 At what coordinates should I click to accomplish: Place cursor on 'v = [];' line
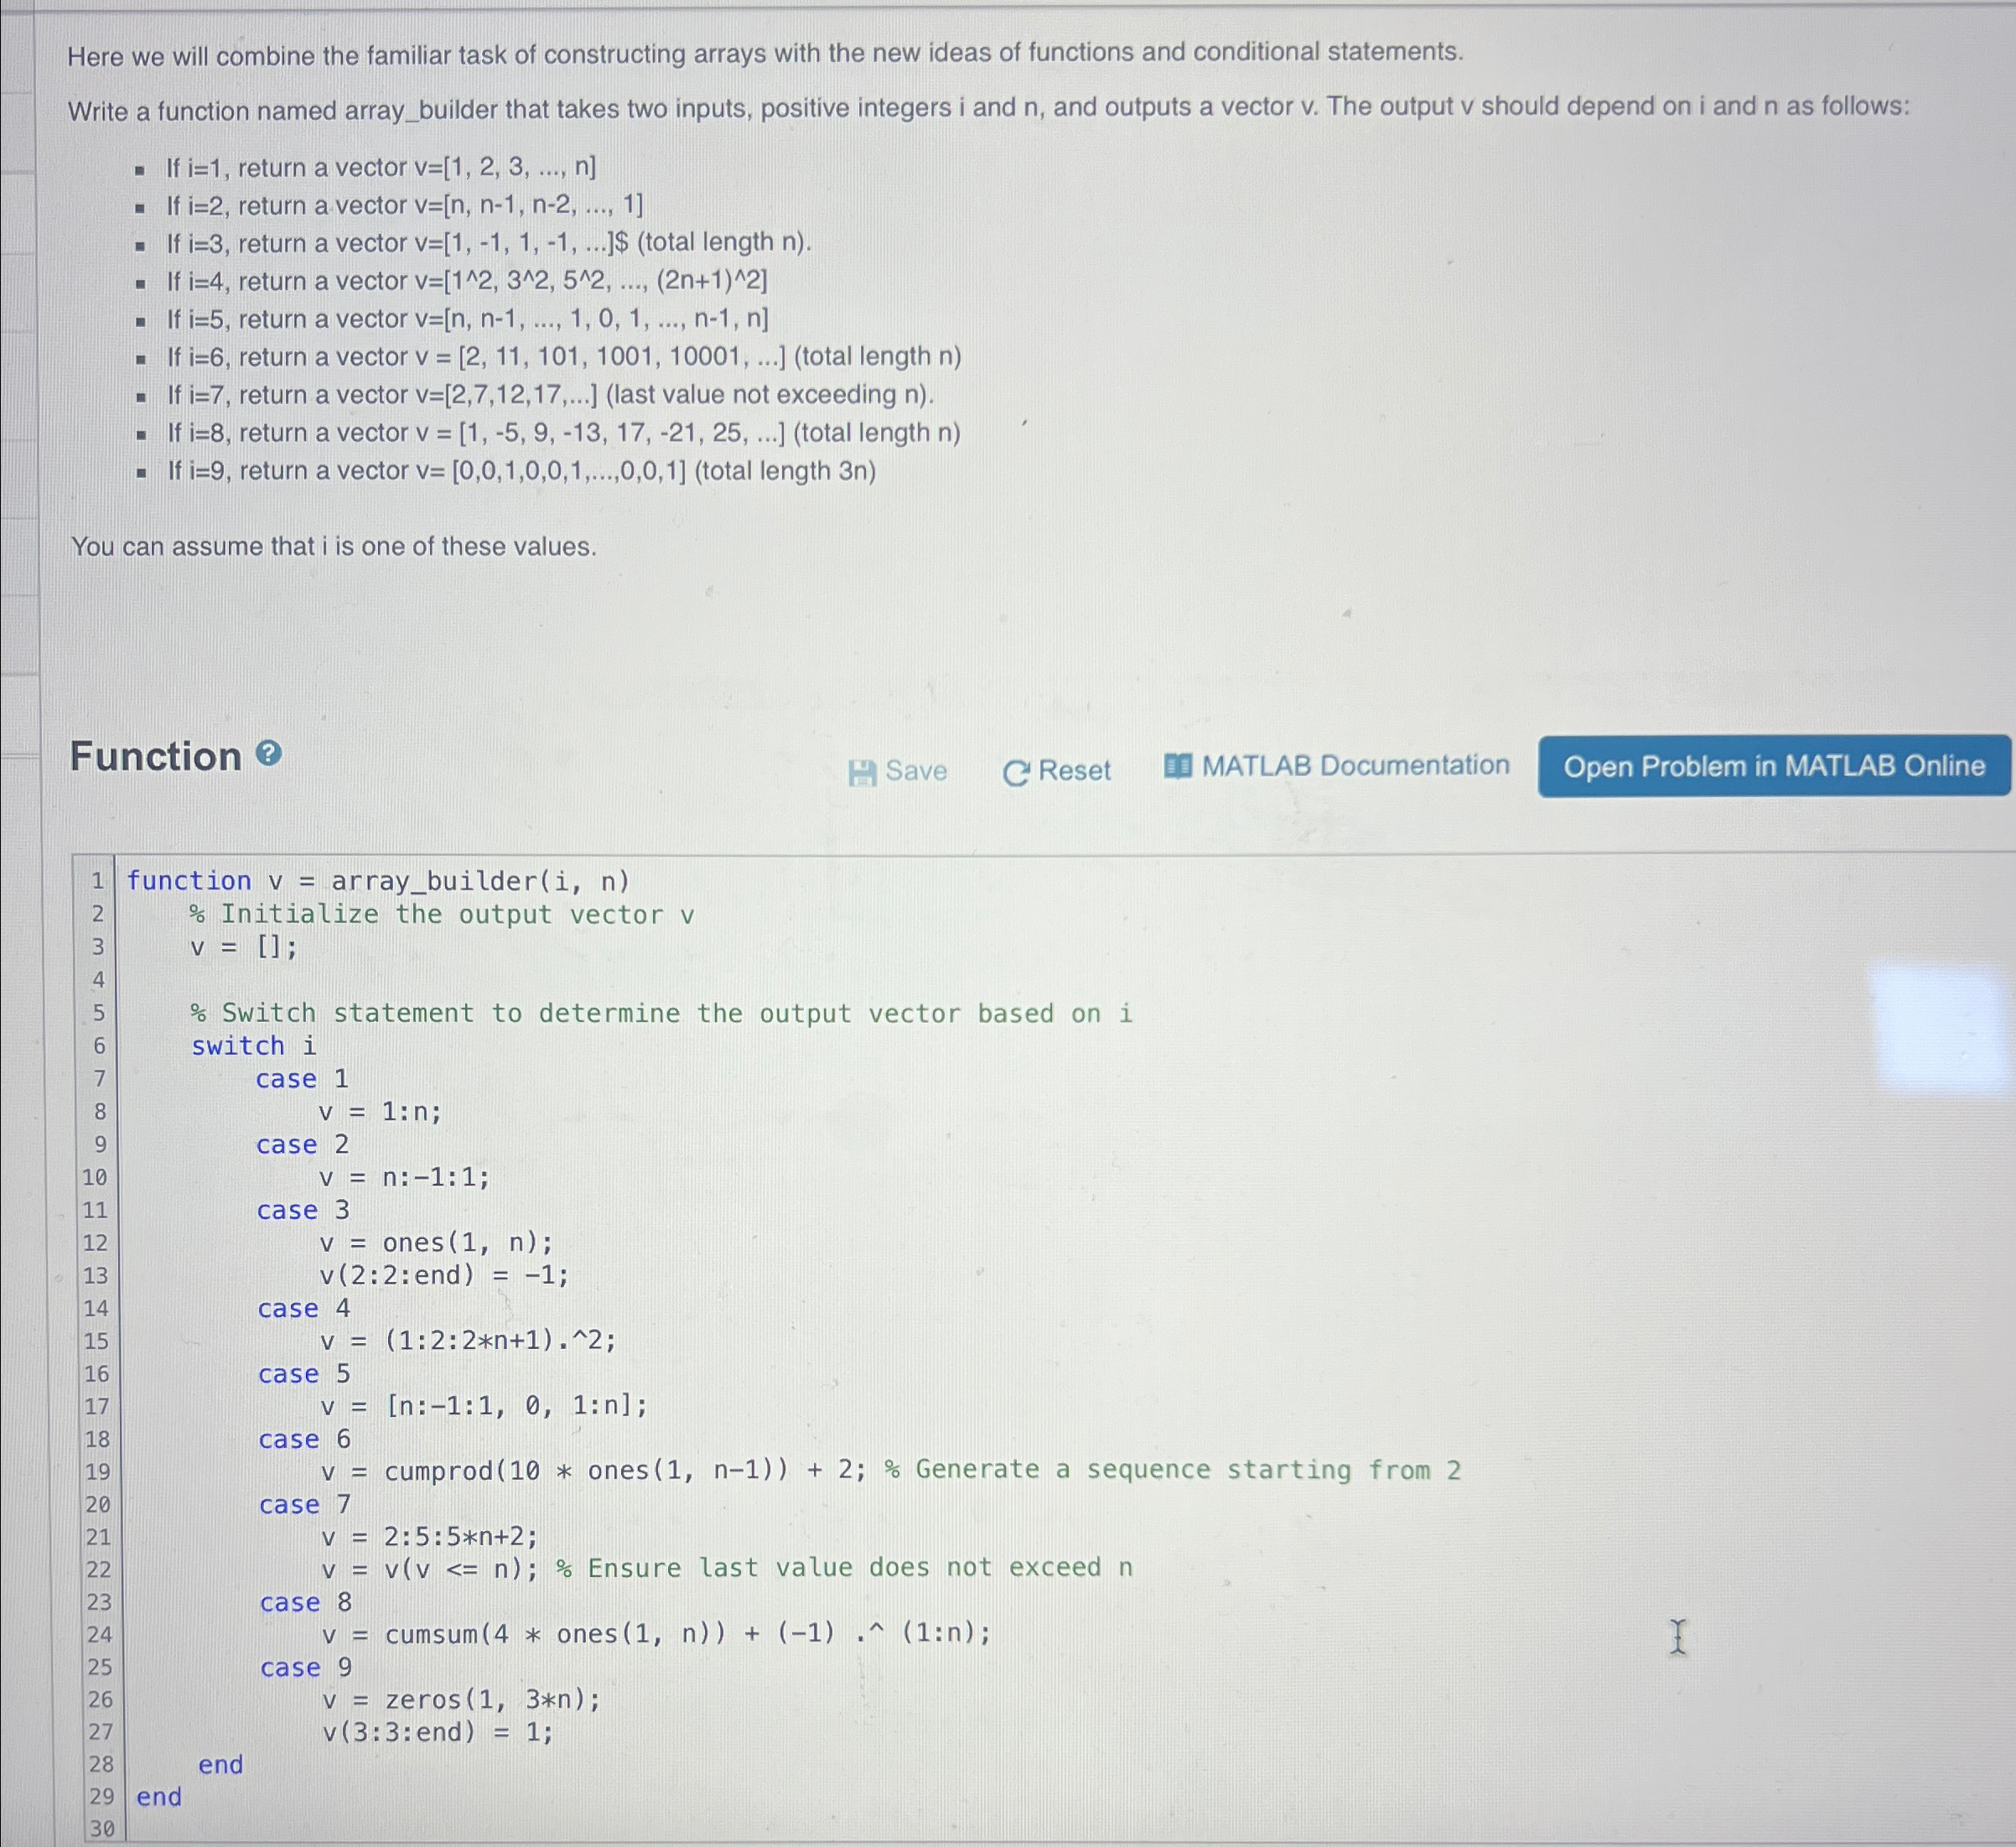tap(244, 947)
